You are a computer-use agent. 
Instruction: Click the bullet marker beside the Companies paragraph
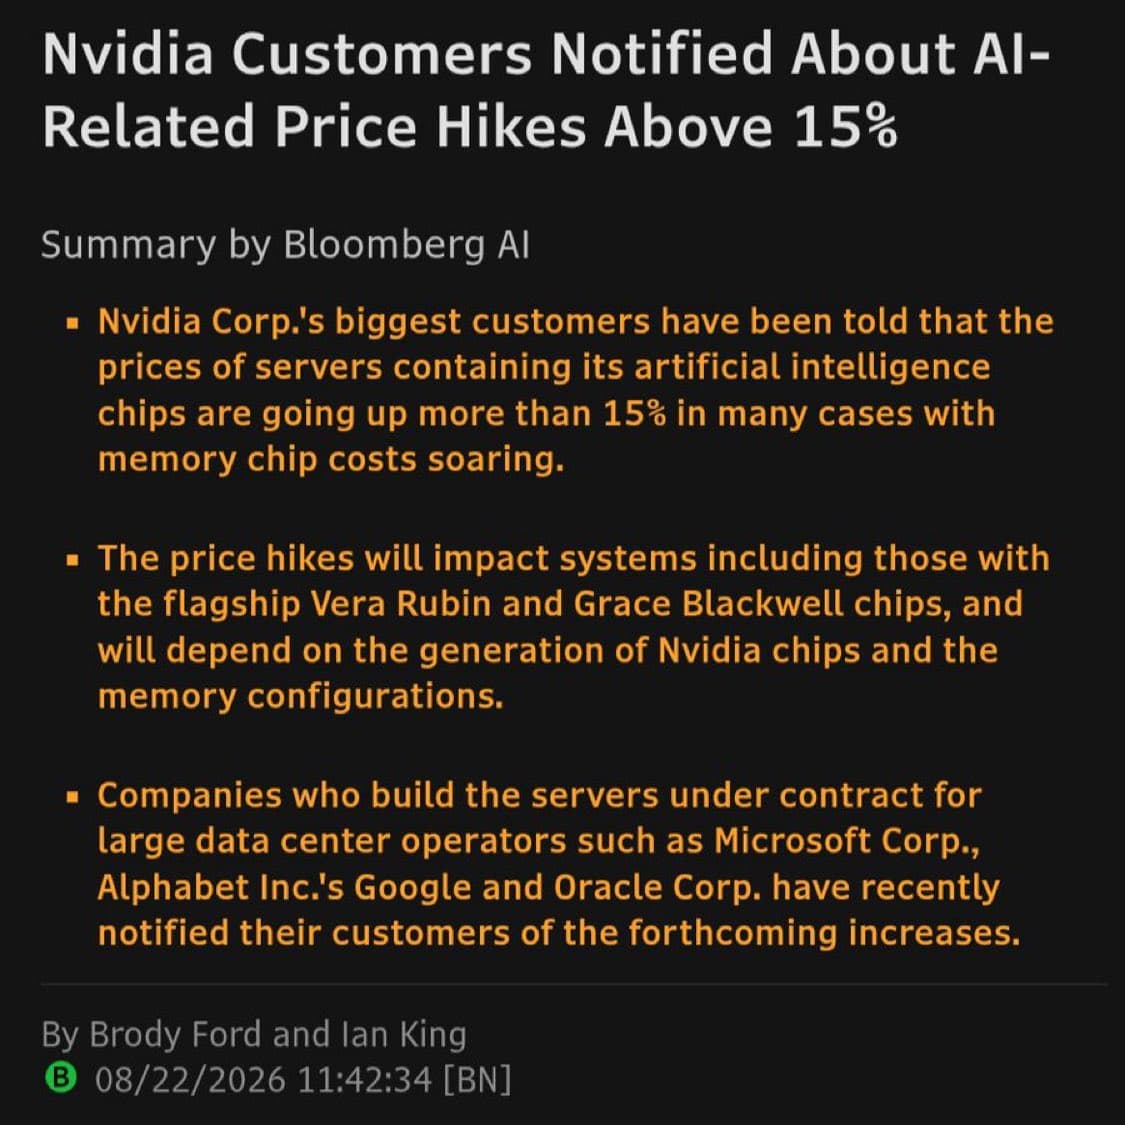tap(71, 797)
